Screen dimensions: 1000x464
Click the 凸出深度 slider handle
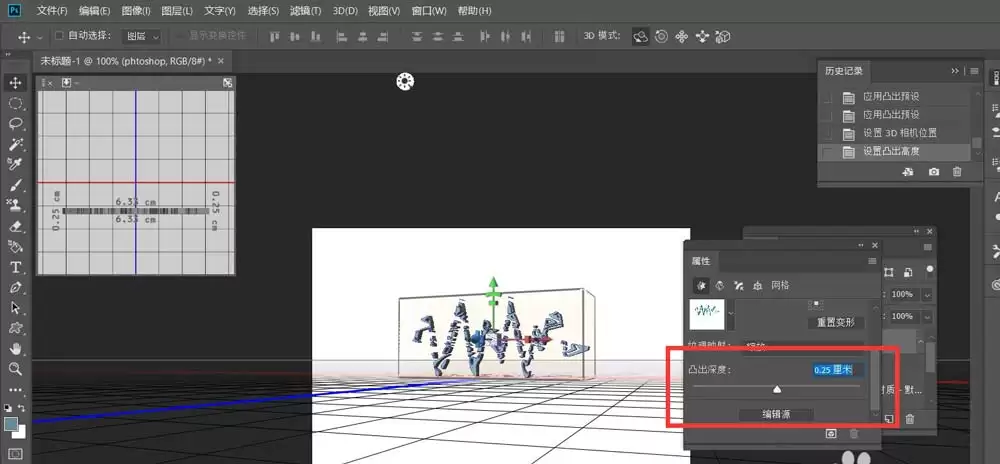click(777, 389)
